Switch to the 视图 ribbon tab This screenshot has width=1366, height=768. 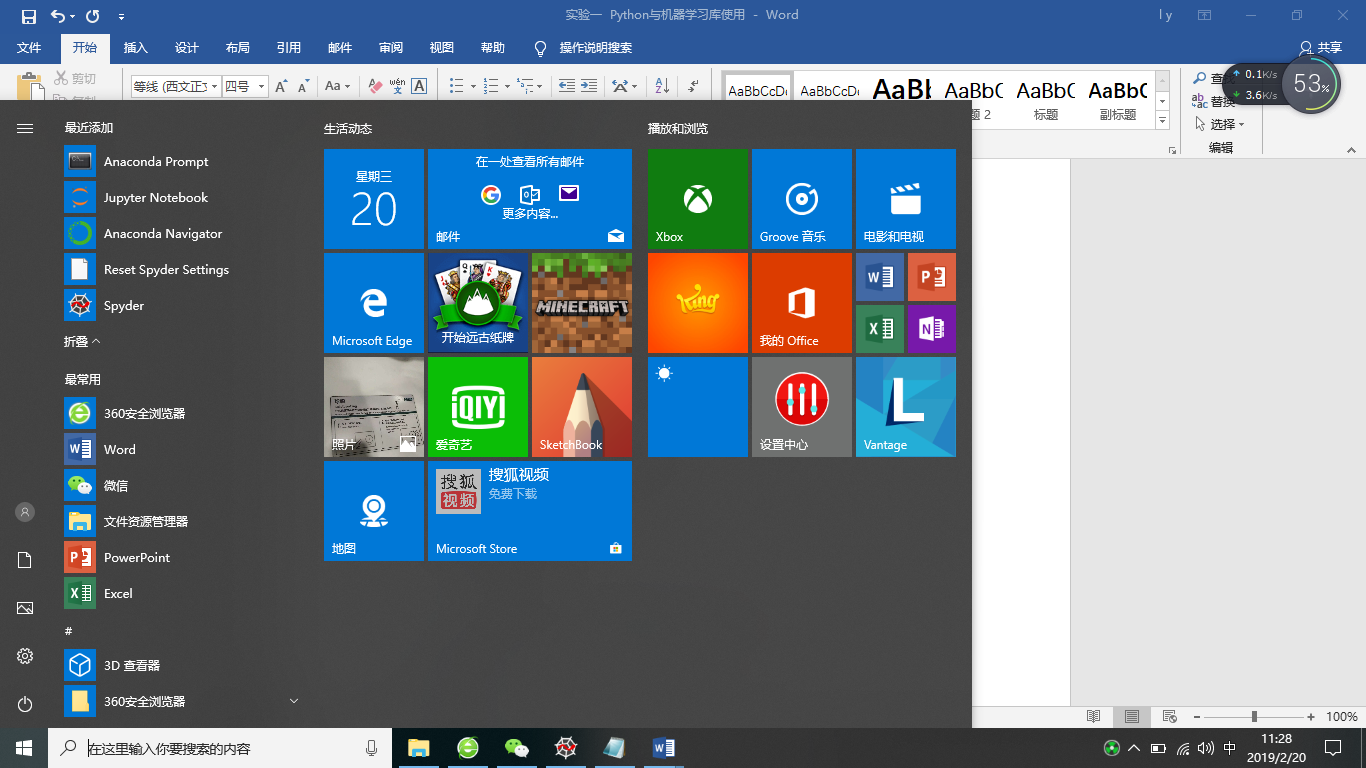tap(442, 48)
